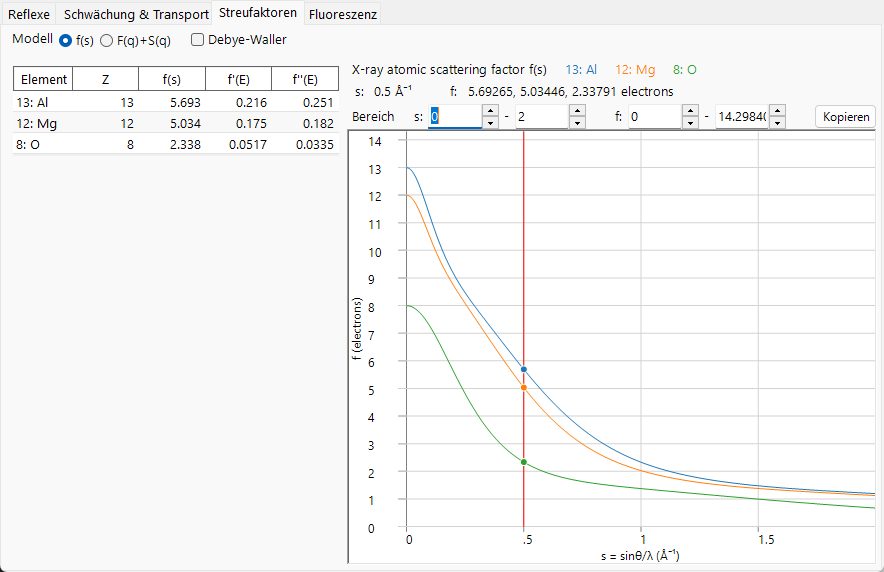The height and width of the screenshot is (572, 884).
Task: Switch to the Fluoreszenz tab
Action: click(x=343, y=14)
